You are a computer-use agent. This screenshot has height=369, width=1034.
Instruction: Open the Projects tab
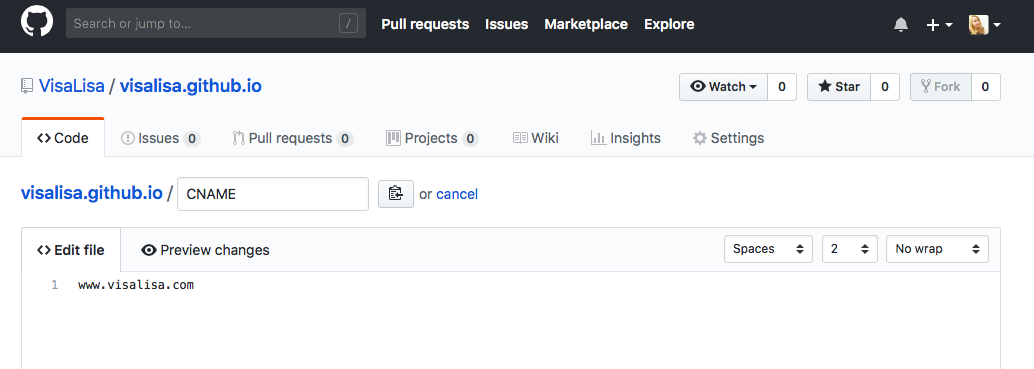click(432, 138)
